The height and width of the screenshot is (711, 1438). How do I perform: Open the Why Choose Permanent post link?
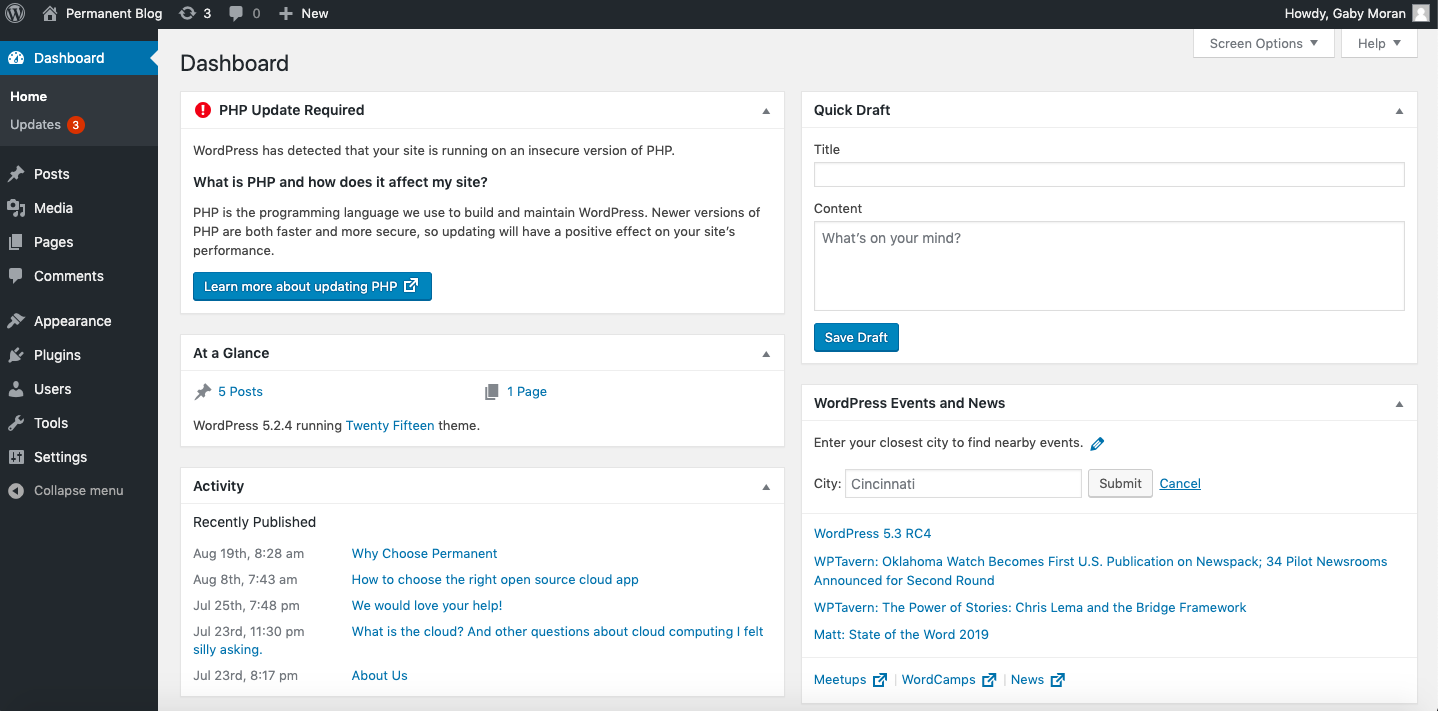tap(424, 554)
